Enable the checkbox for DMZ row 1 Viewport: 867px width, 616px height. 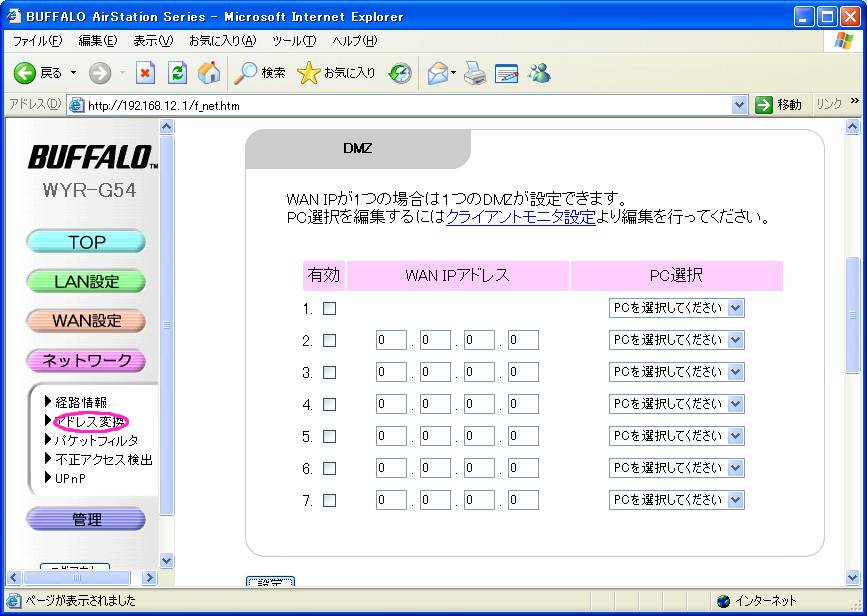pyautogui.click(x=329, y=309)
